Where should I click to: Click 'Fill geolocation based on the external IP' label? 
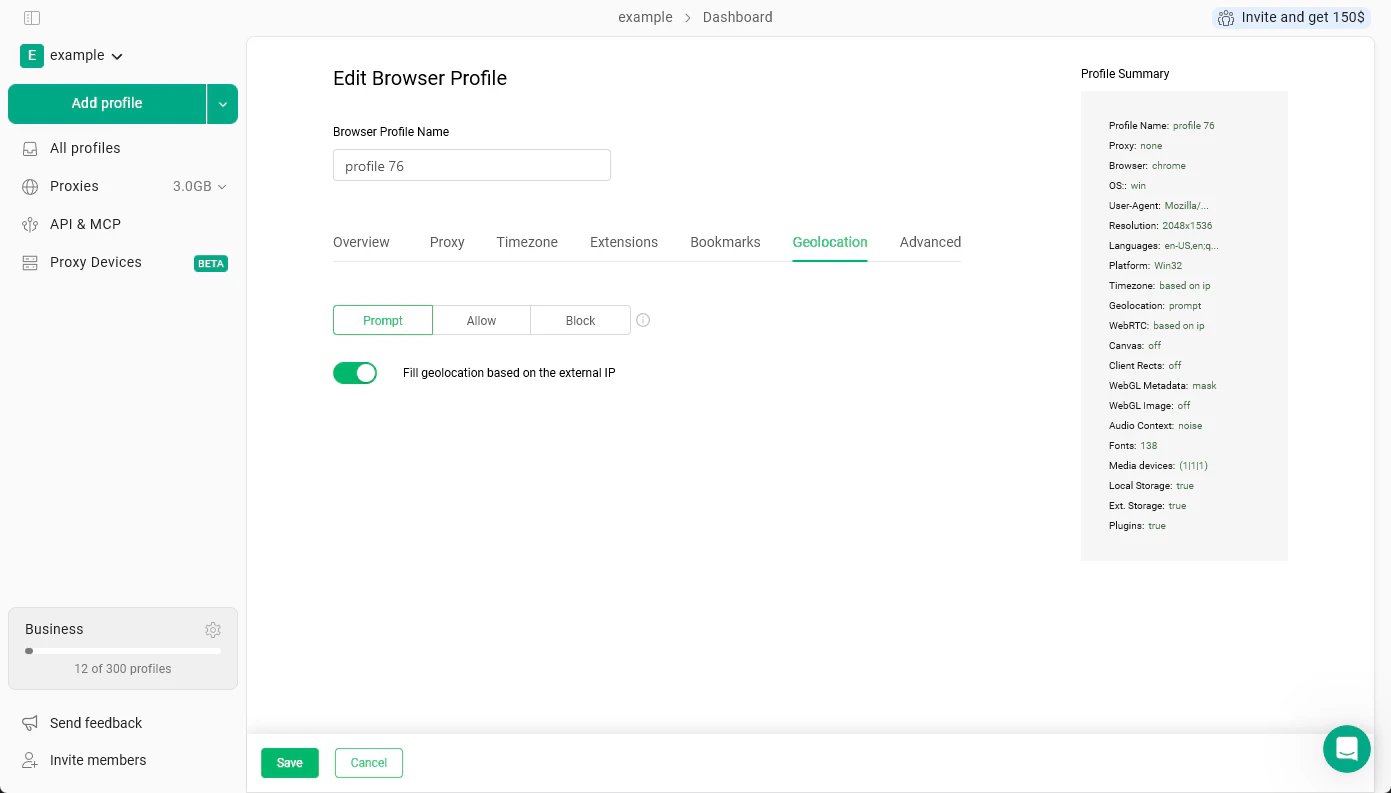[509, 373]
